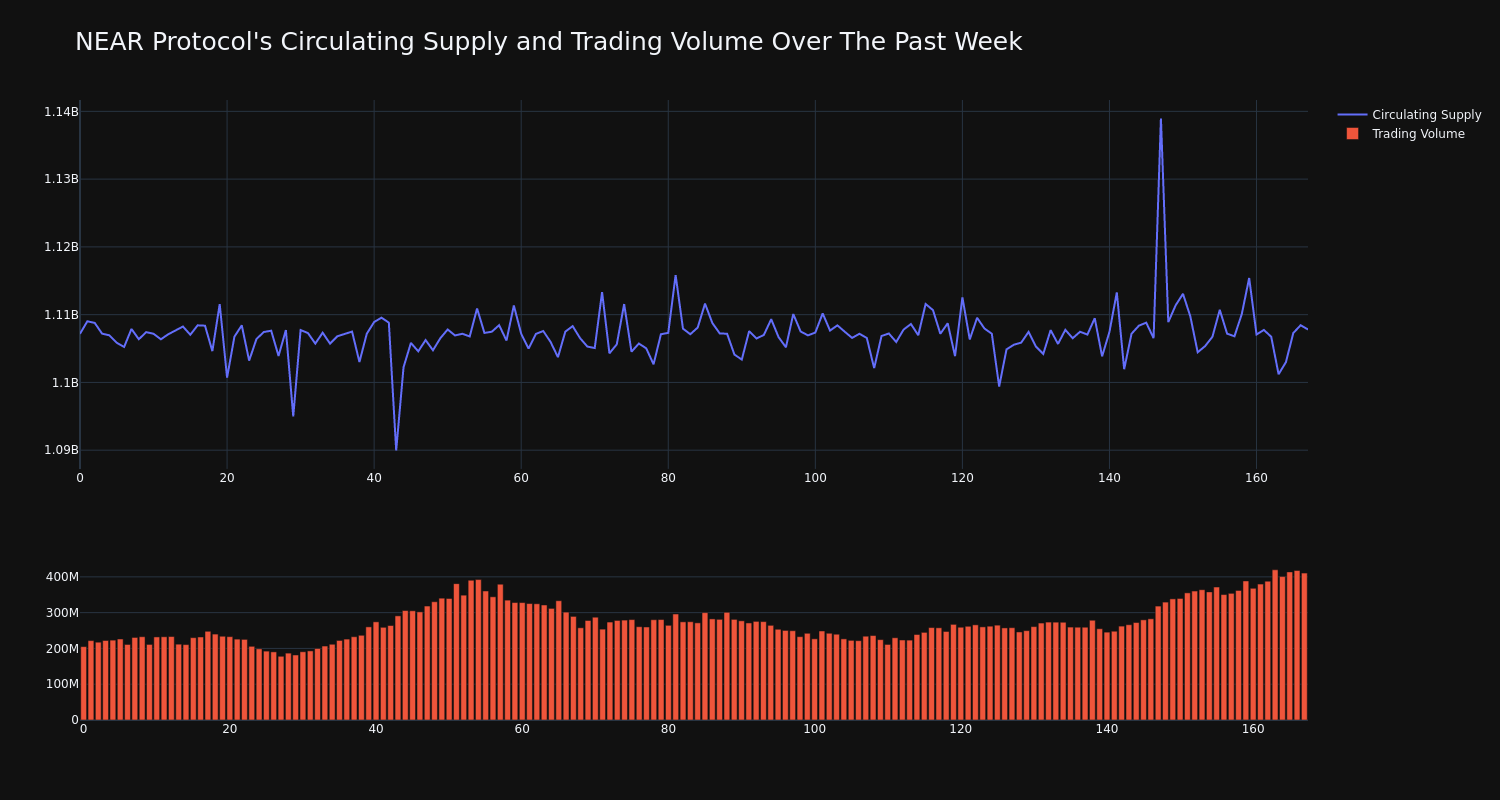The width and height of the screenshot is (1500, 800).
Task: Click the 20 tick on supply chart x-axis
Action: (x=227, y=478)
